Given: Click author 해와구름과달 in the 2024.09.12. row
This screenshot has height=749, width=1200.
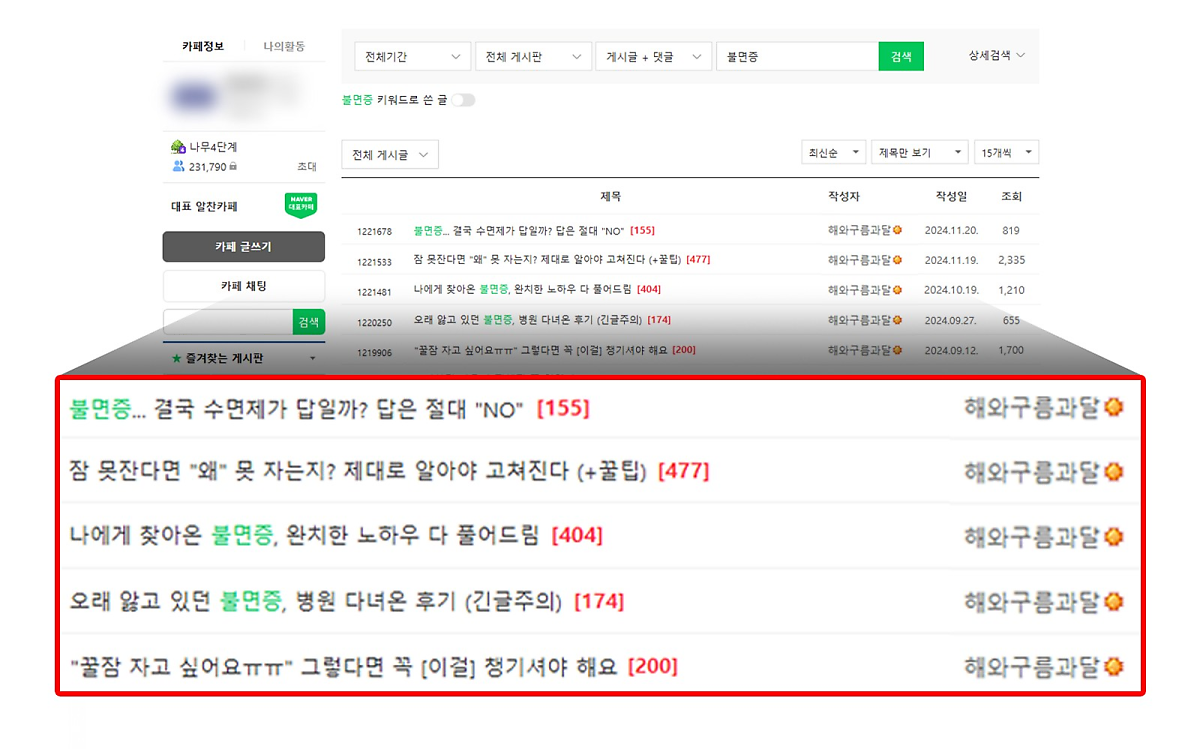Looking at the screenshot, I should pos(859,350).
